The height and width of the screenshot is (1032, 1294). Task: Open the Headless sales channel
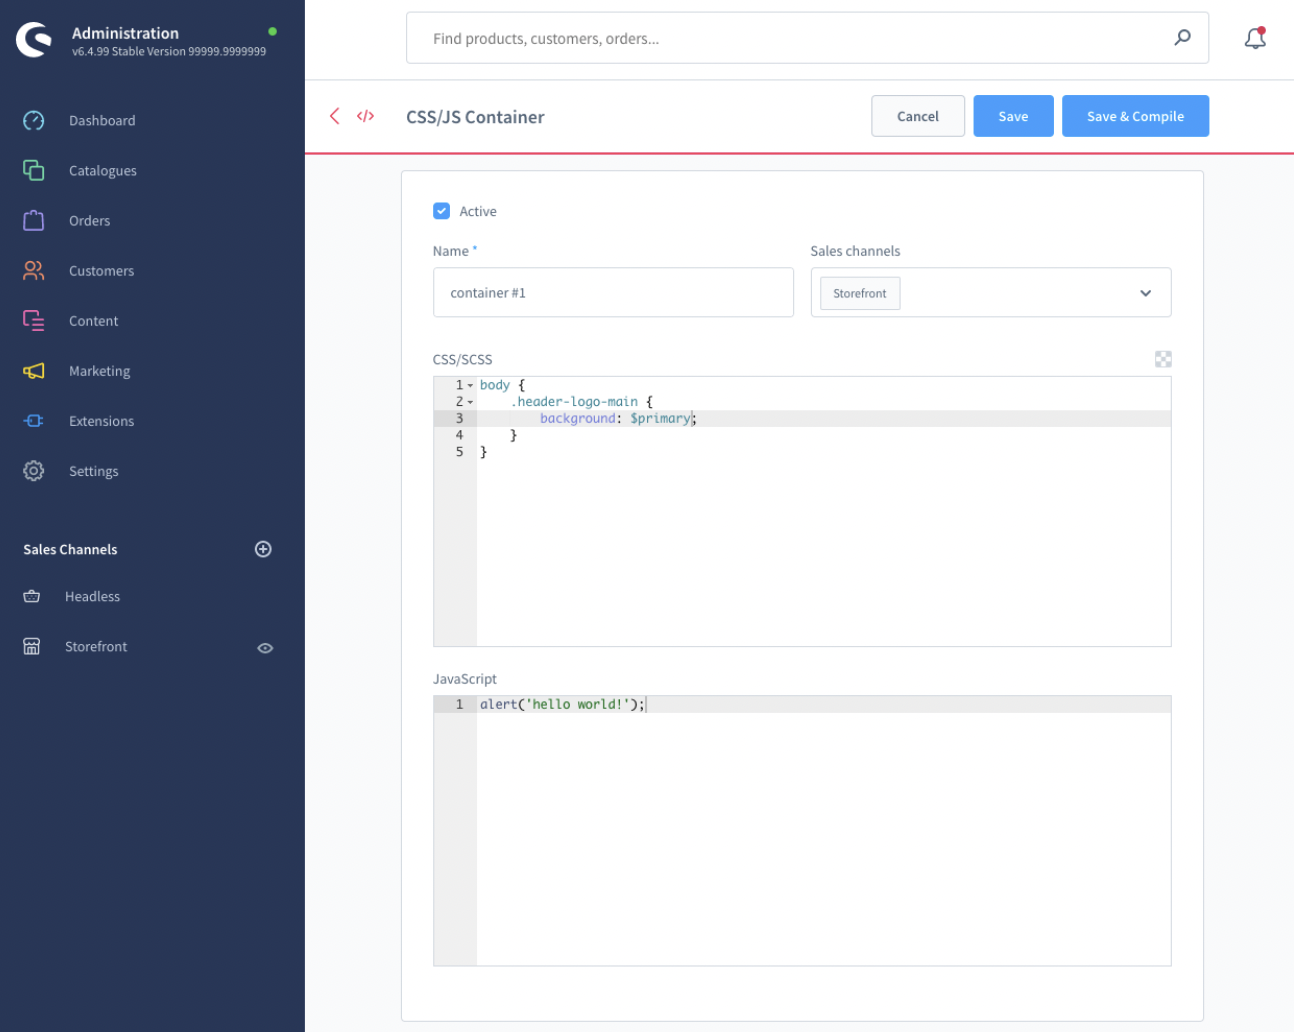click(92, 597)
